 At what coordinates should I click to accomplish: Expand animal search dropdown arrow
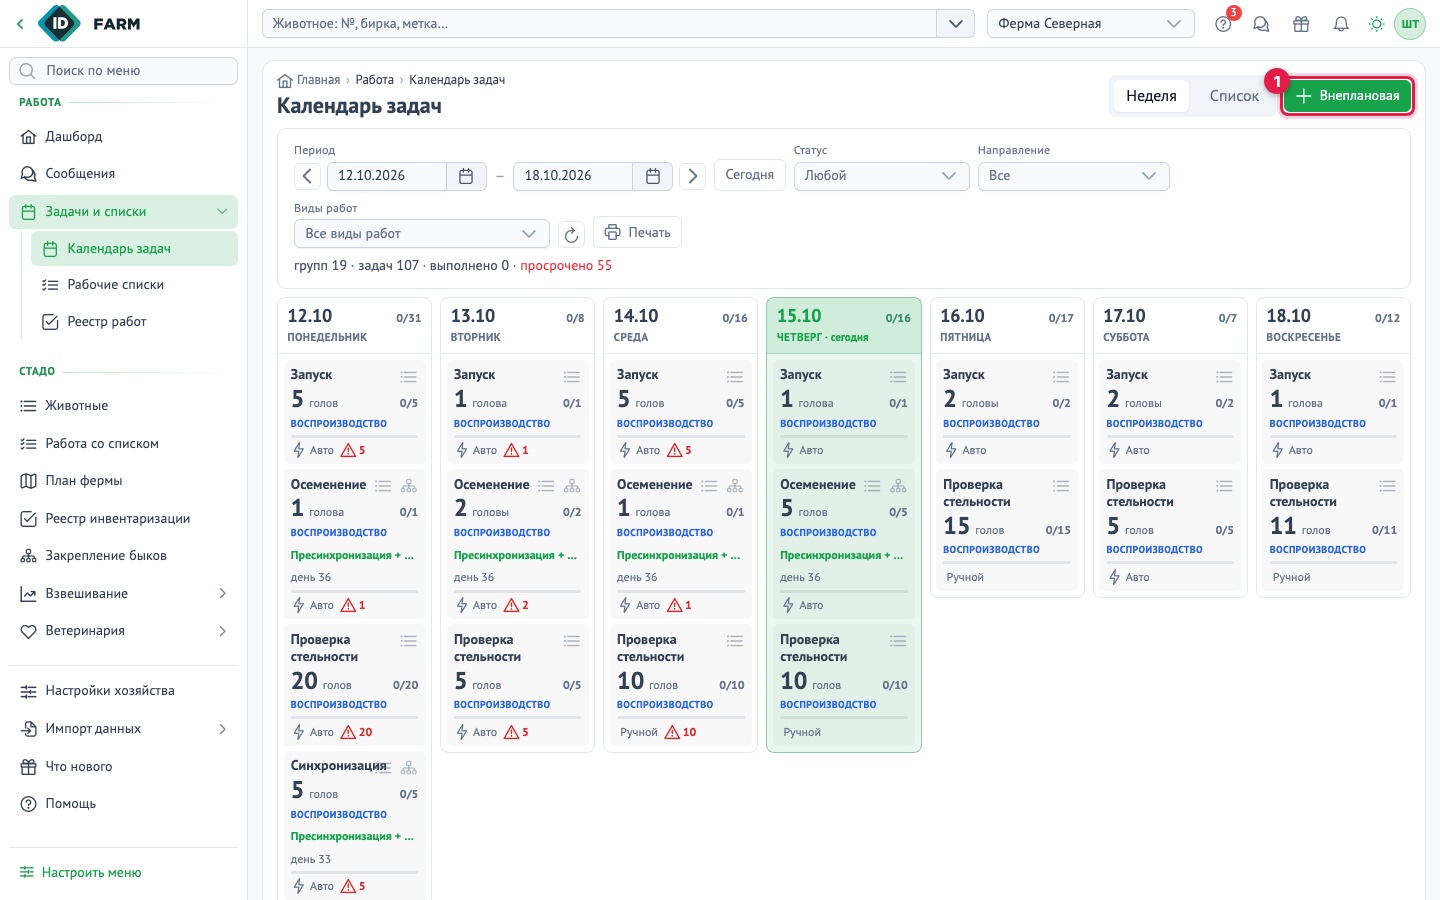click(x=955, y=24)
